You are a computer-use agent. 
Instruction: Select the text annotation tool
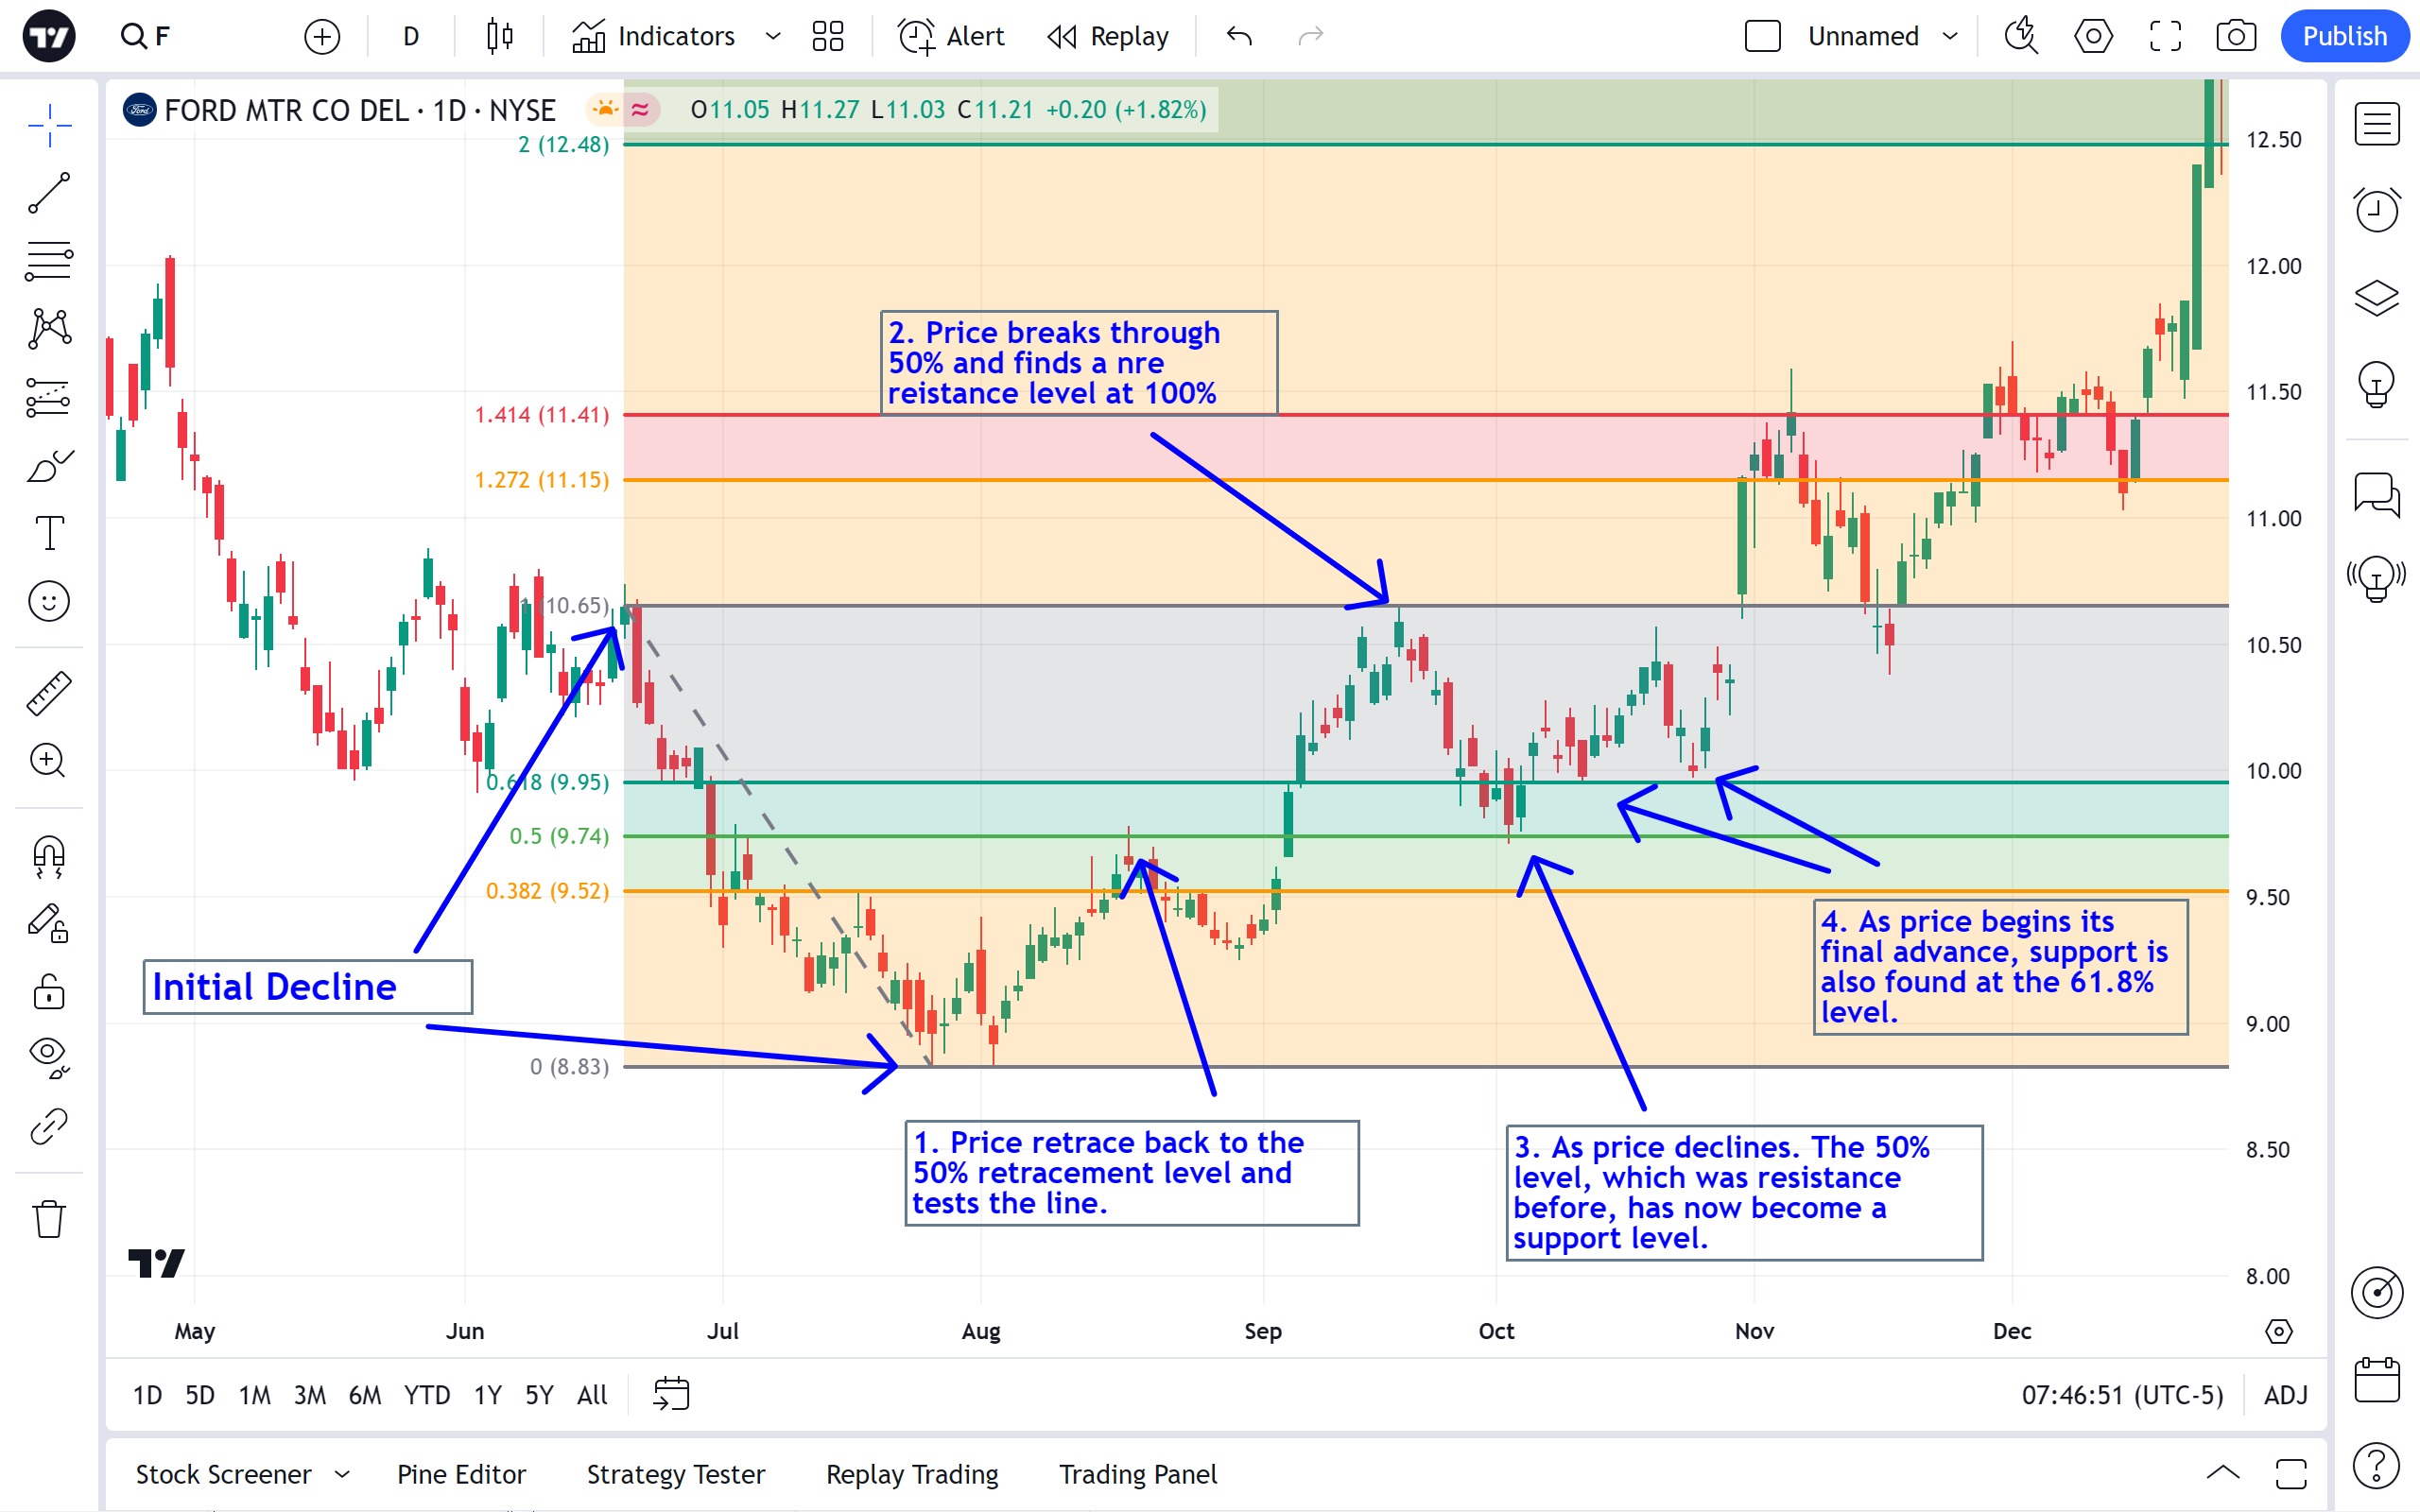click(49, 533)
